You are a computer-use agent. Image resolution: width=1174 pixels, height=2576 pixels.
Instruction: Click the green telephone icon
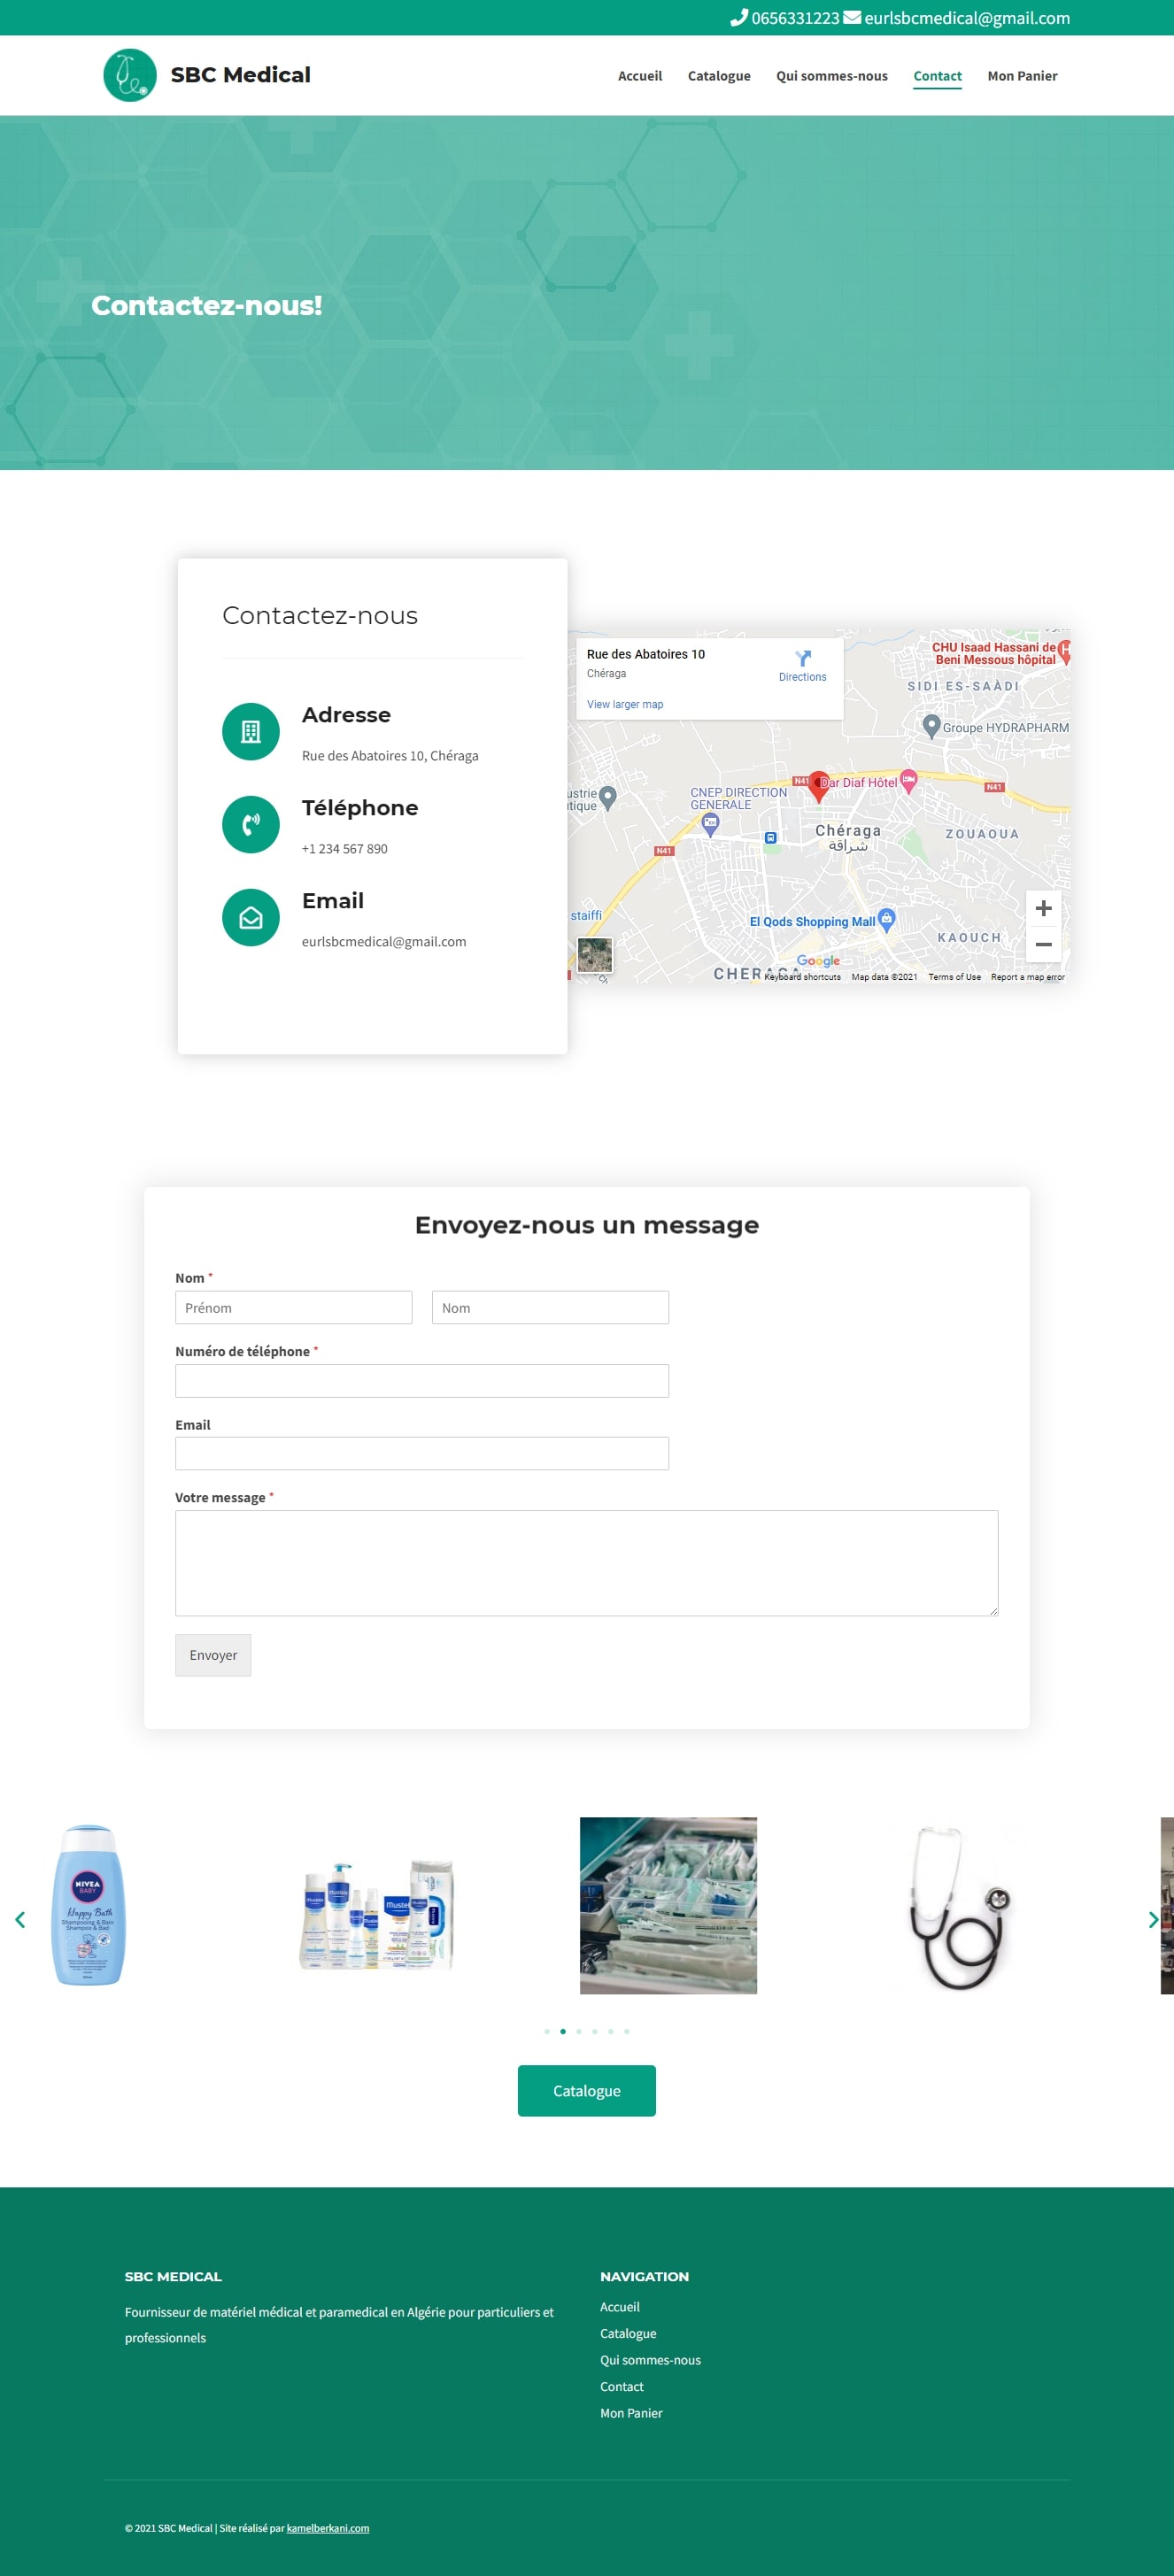pyautogui.click(x=250, y=825)
